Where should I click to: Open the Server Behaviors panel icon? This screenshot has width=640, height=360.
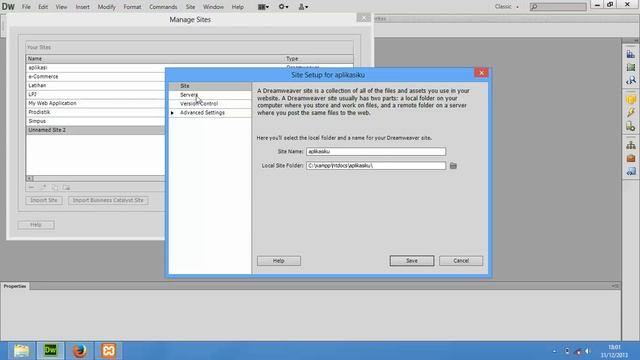(631, 126)
